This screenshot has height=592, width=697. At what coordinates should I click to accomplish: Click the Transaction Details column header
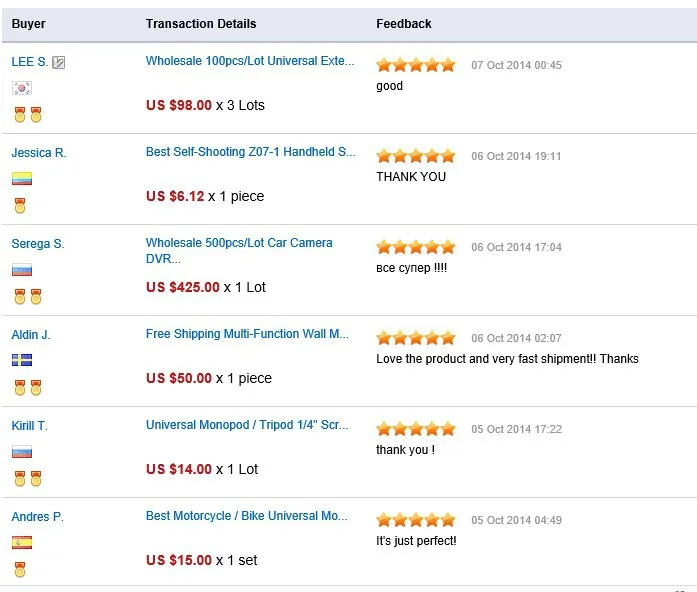coord(200,24)
